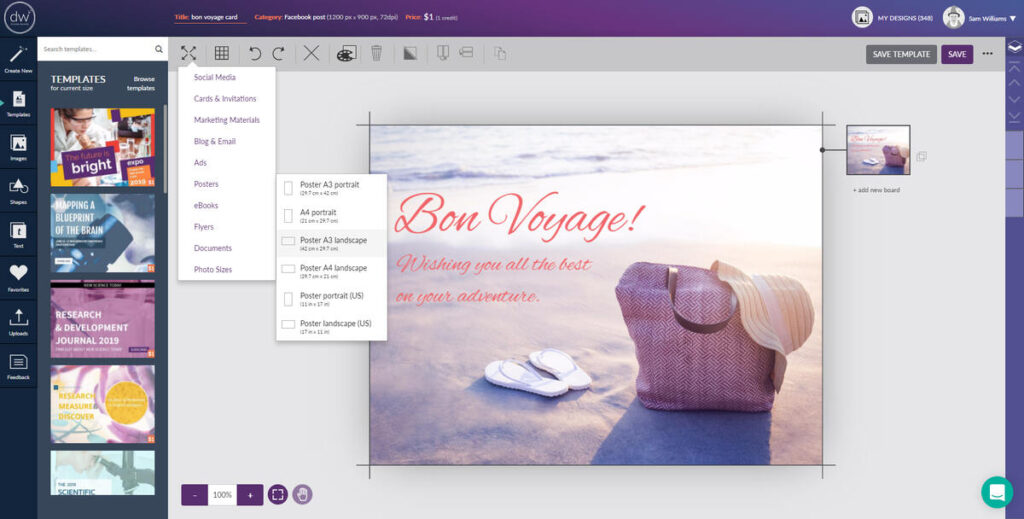Open the Shapes panel in sidebar
The width and height of the screenshot is (1024, 519).
point(18,191)
